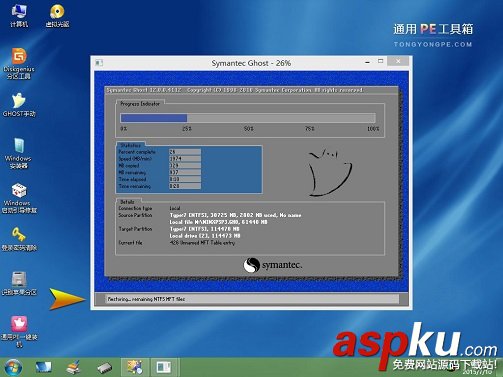503x377 pixels.
Task: Click the monitor icon on the taskbar
Action: point(43,367)
